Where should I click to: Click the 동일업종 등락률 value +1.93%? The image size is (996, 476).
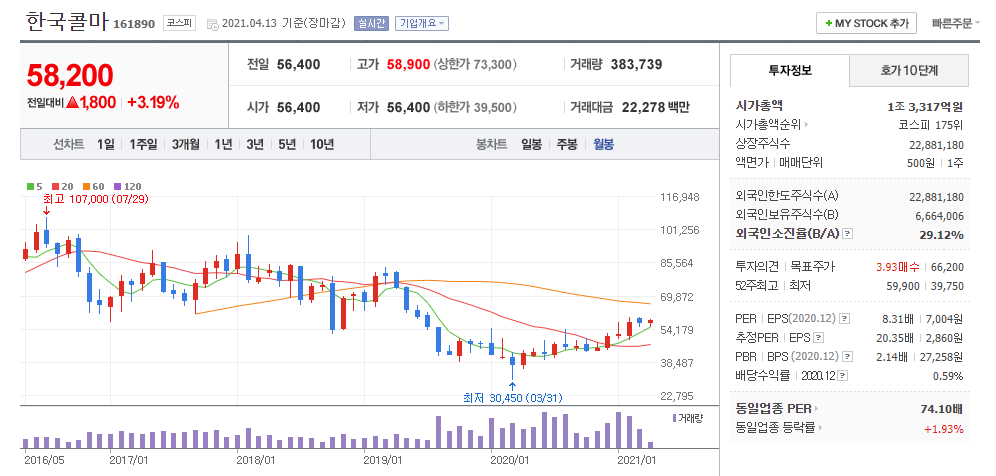944,429
